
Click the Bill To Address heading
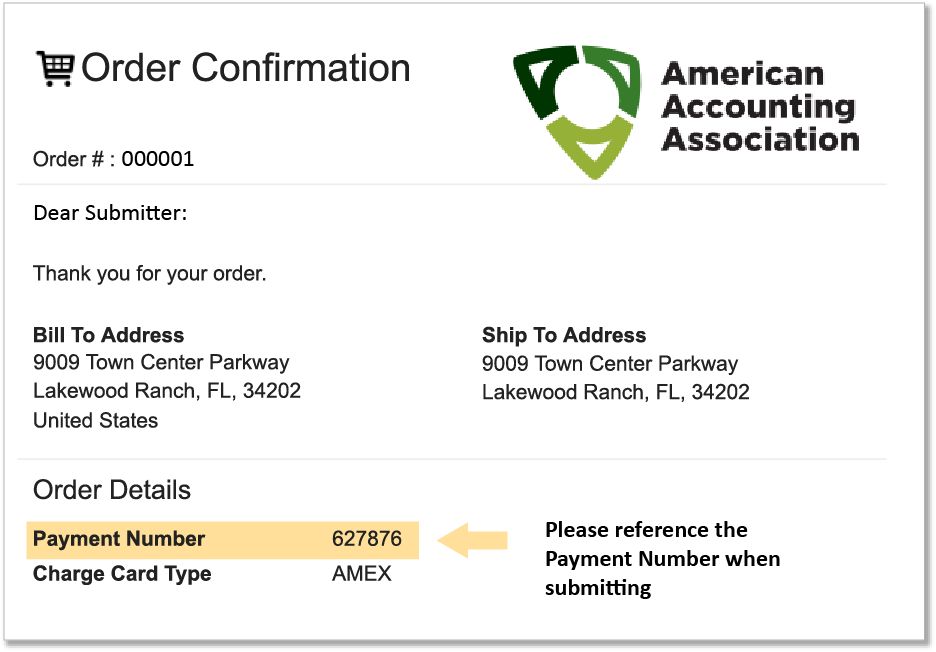point(109,335)
